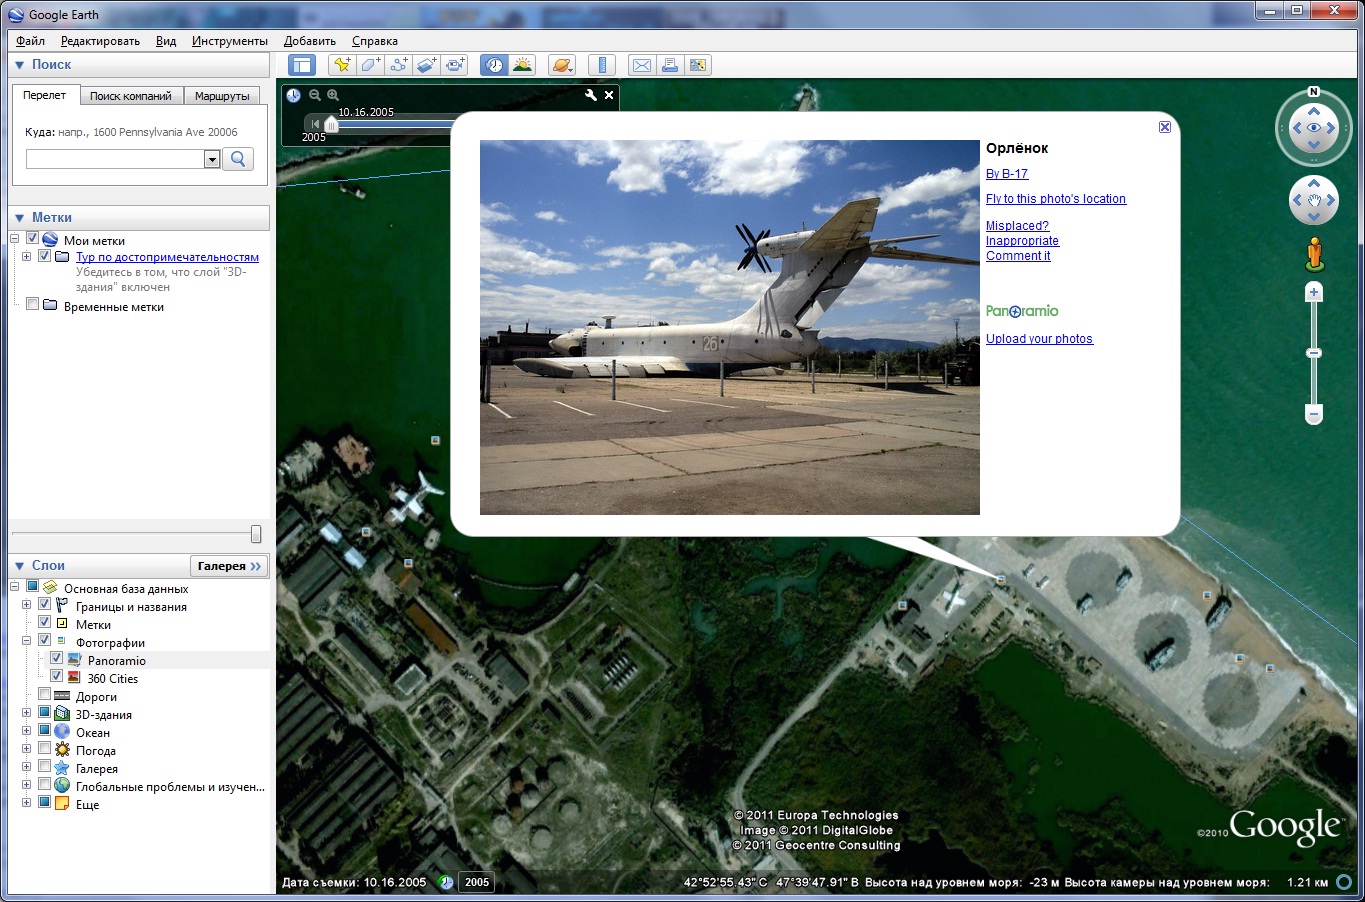The height and width of the screenshot is (902, 1365).
Task: Toggle the Метки layer checkbox
Action: tap(44, 623)
